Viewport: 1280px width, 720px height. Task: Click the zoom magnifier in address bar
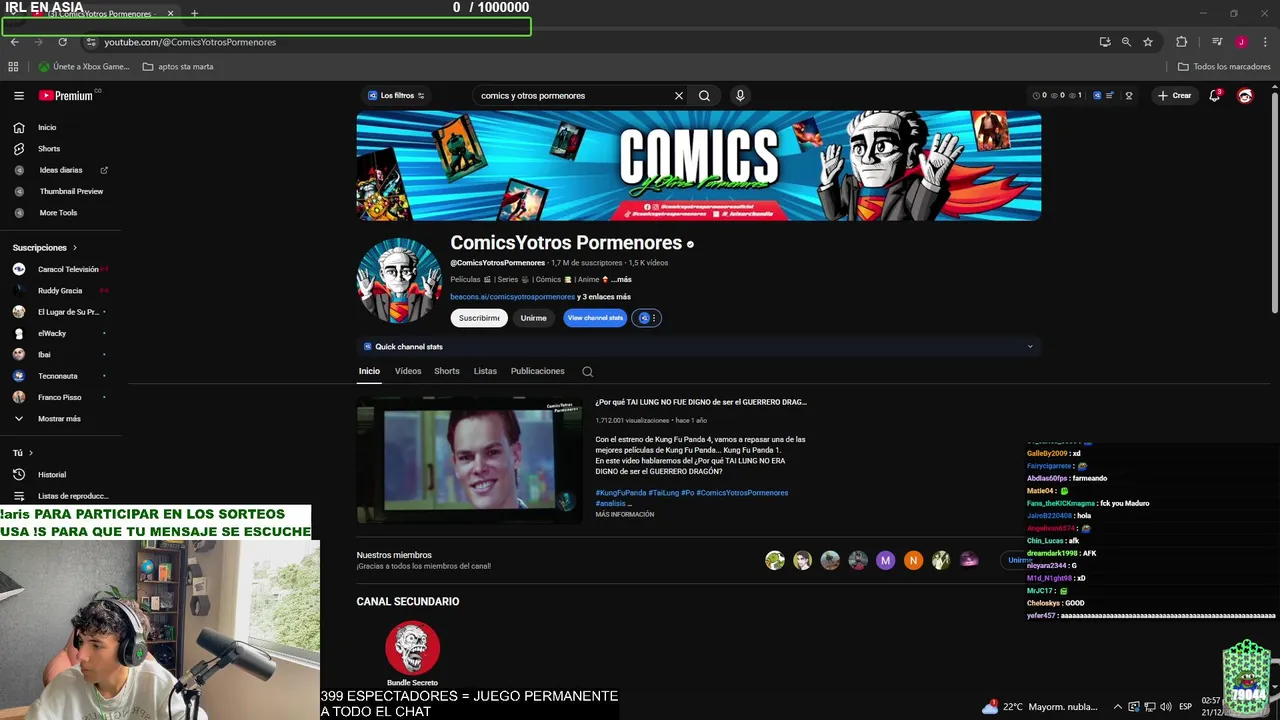coord(1126,42)
